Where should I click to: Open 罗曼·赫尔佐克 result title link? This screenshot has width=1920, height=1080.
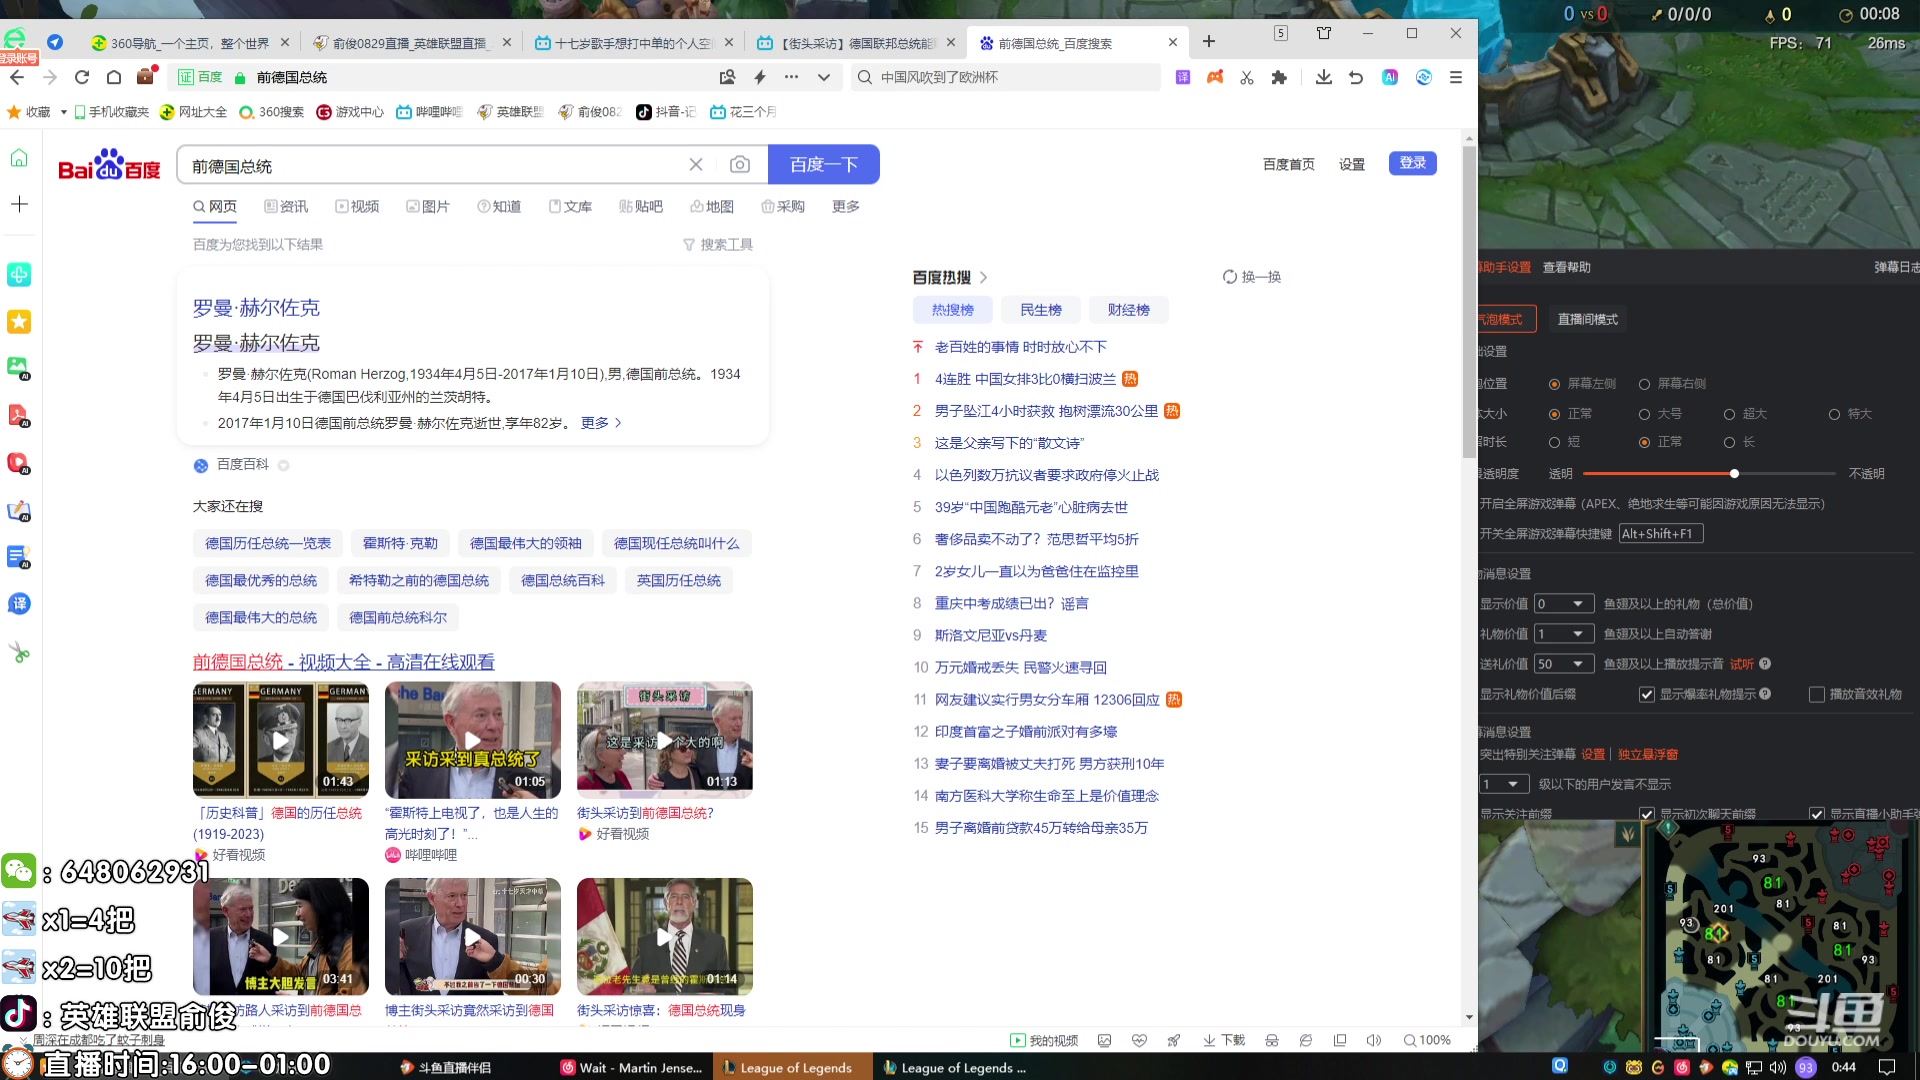[256, 308]
